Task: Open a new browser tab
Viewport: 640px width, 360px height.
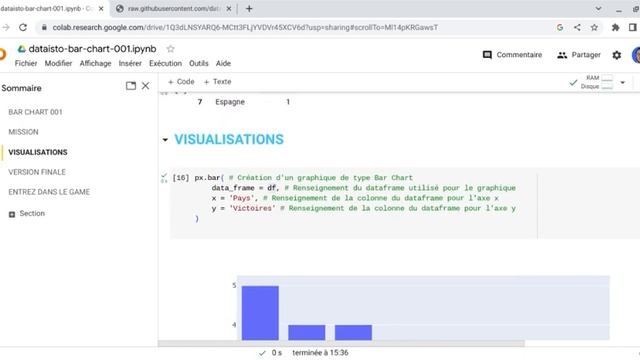Action: [249, 9]
